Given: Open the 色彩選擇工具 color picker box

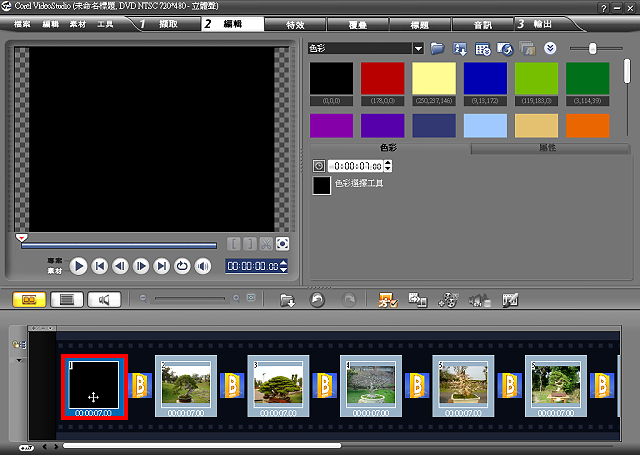Looking at the screenshot, I should pos(322,185).
